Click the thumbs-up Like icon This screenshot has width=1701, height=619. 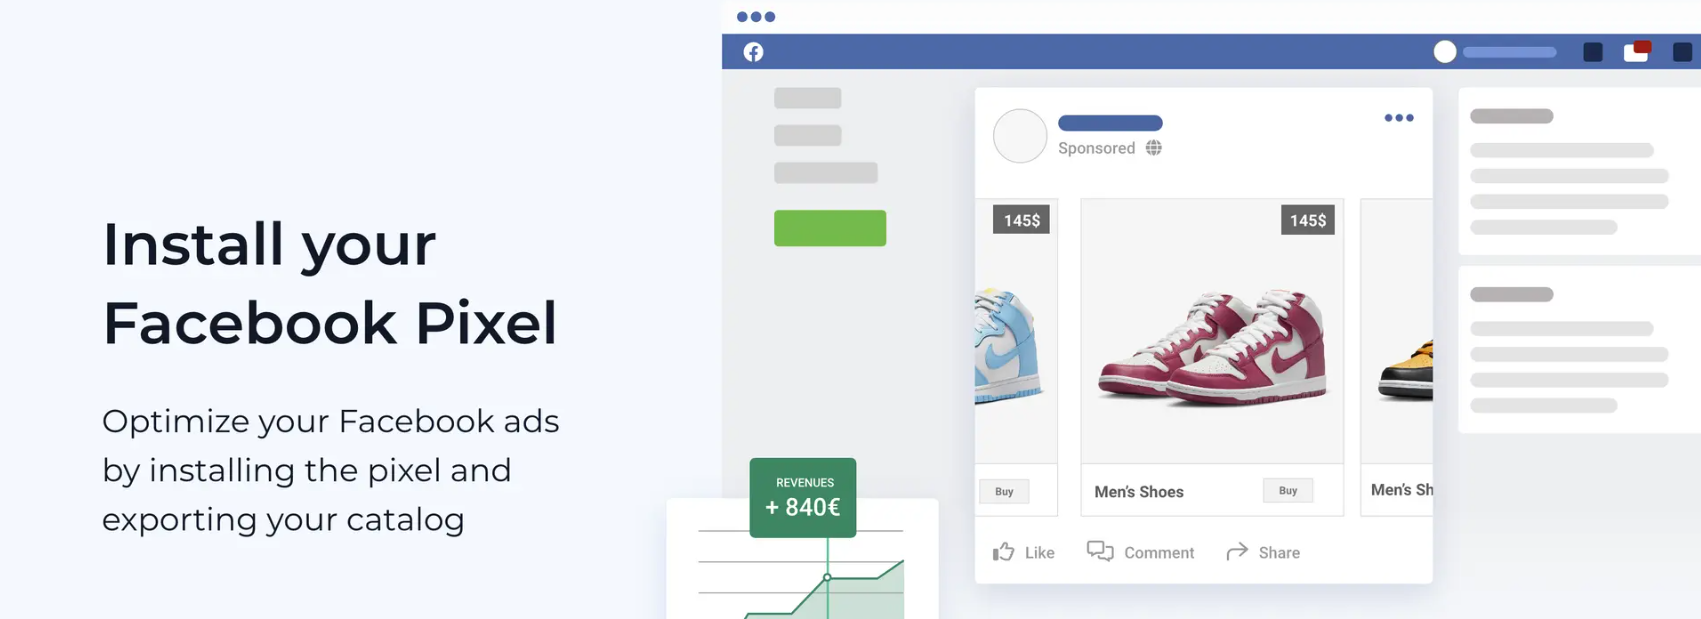pyautogui.click(x=1004, y=552)
